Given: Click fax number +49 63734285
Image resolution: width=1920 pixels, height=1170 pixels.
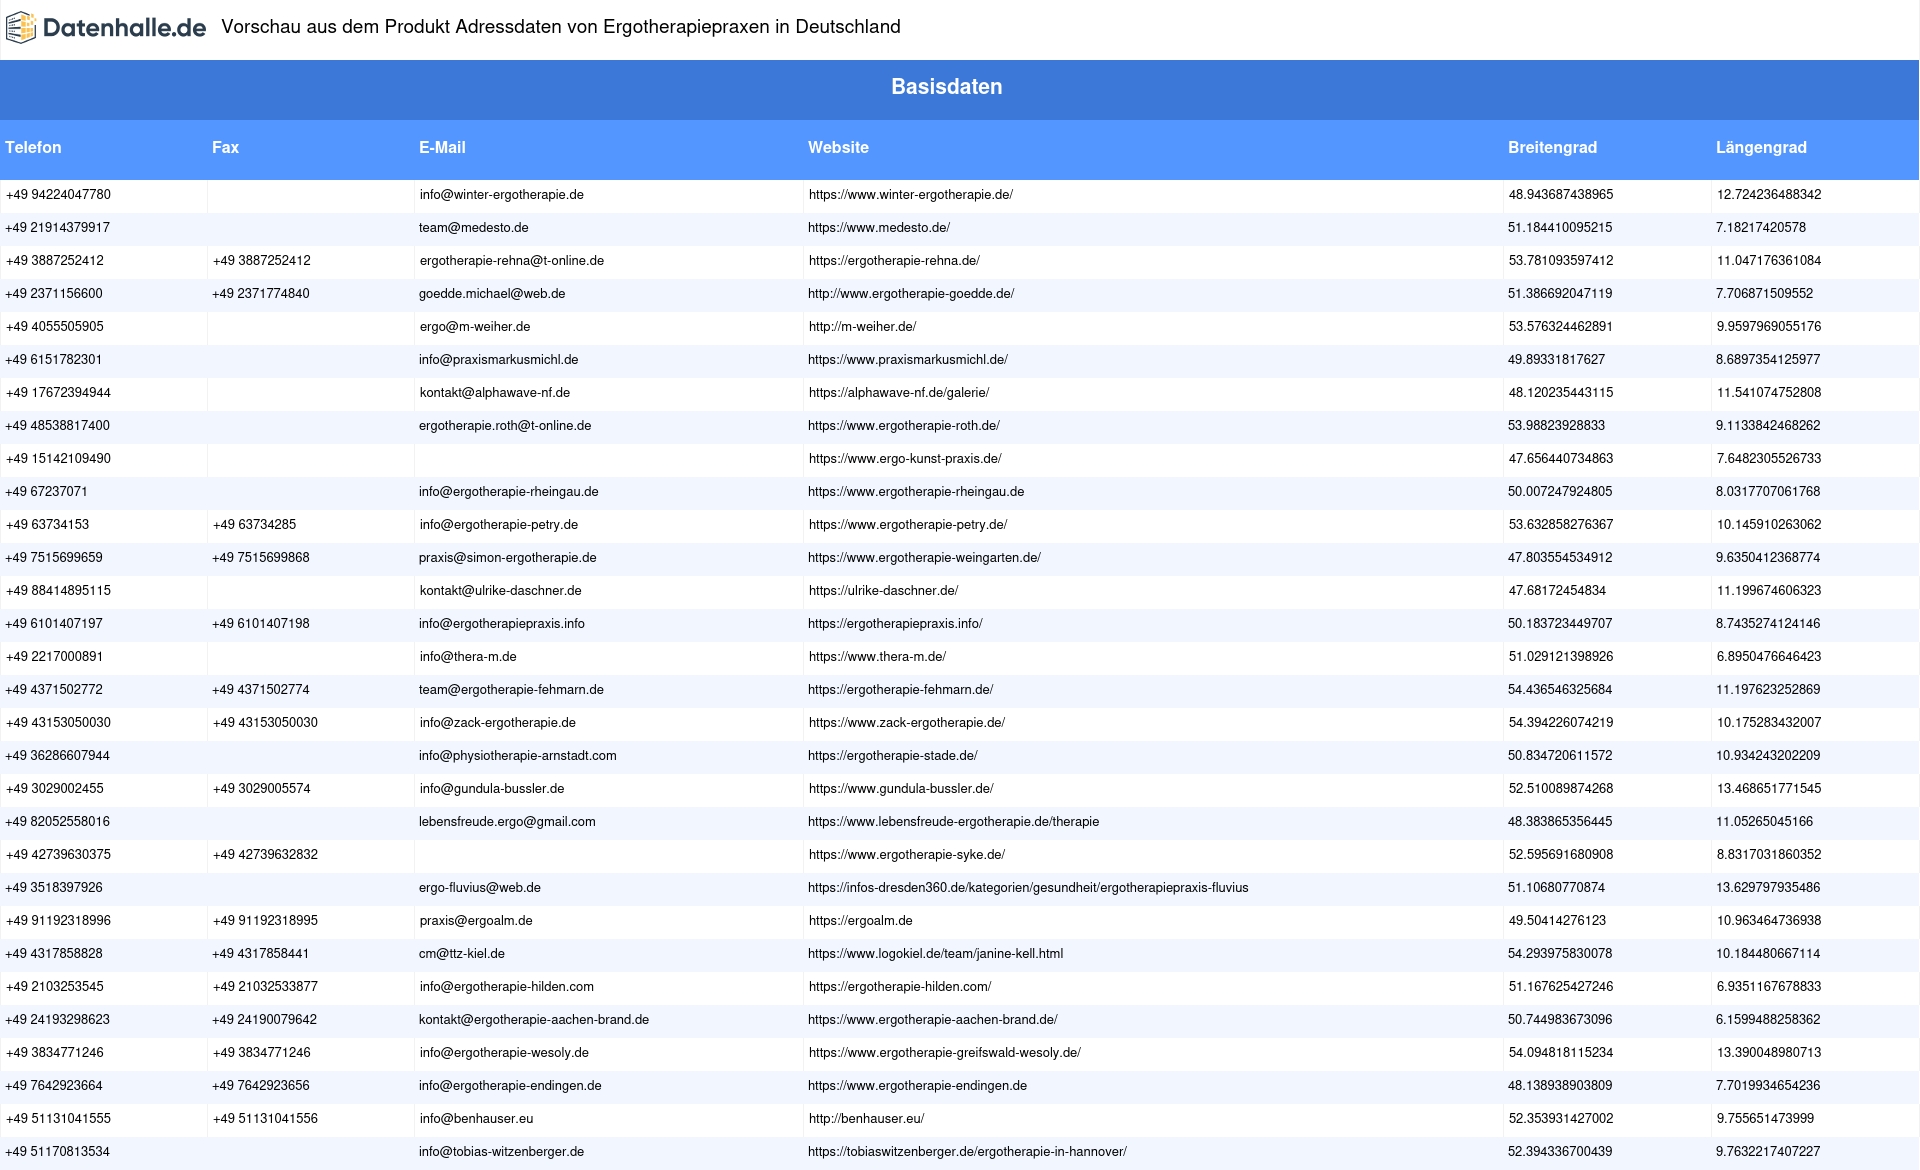Looking at the screenshot, I should [x=254, y=525].
